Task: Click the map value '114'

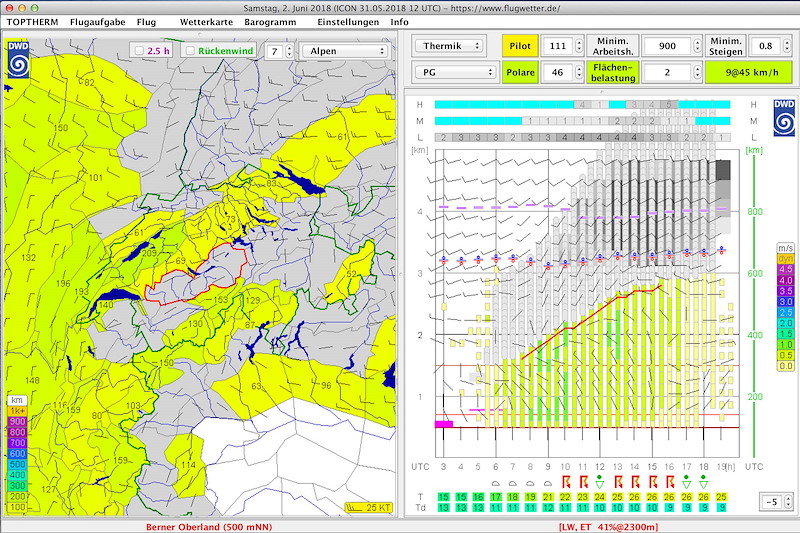Action: tap(188, 465)
